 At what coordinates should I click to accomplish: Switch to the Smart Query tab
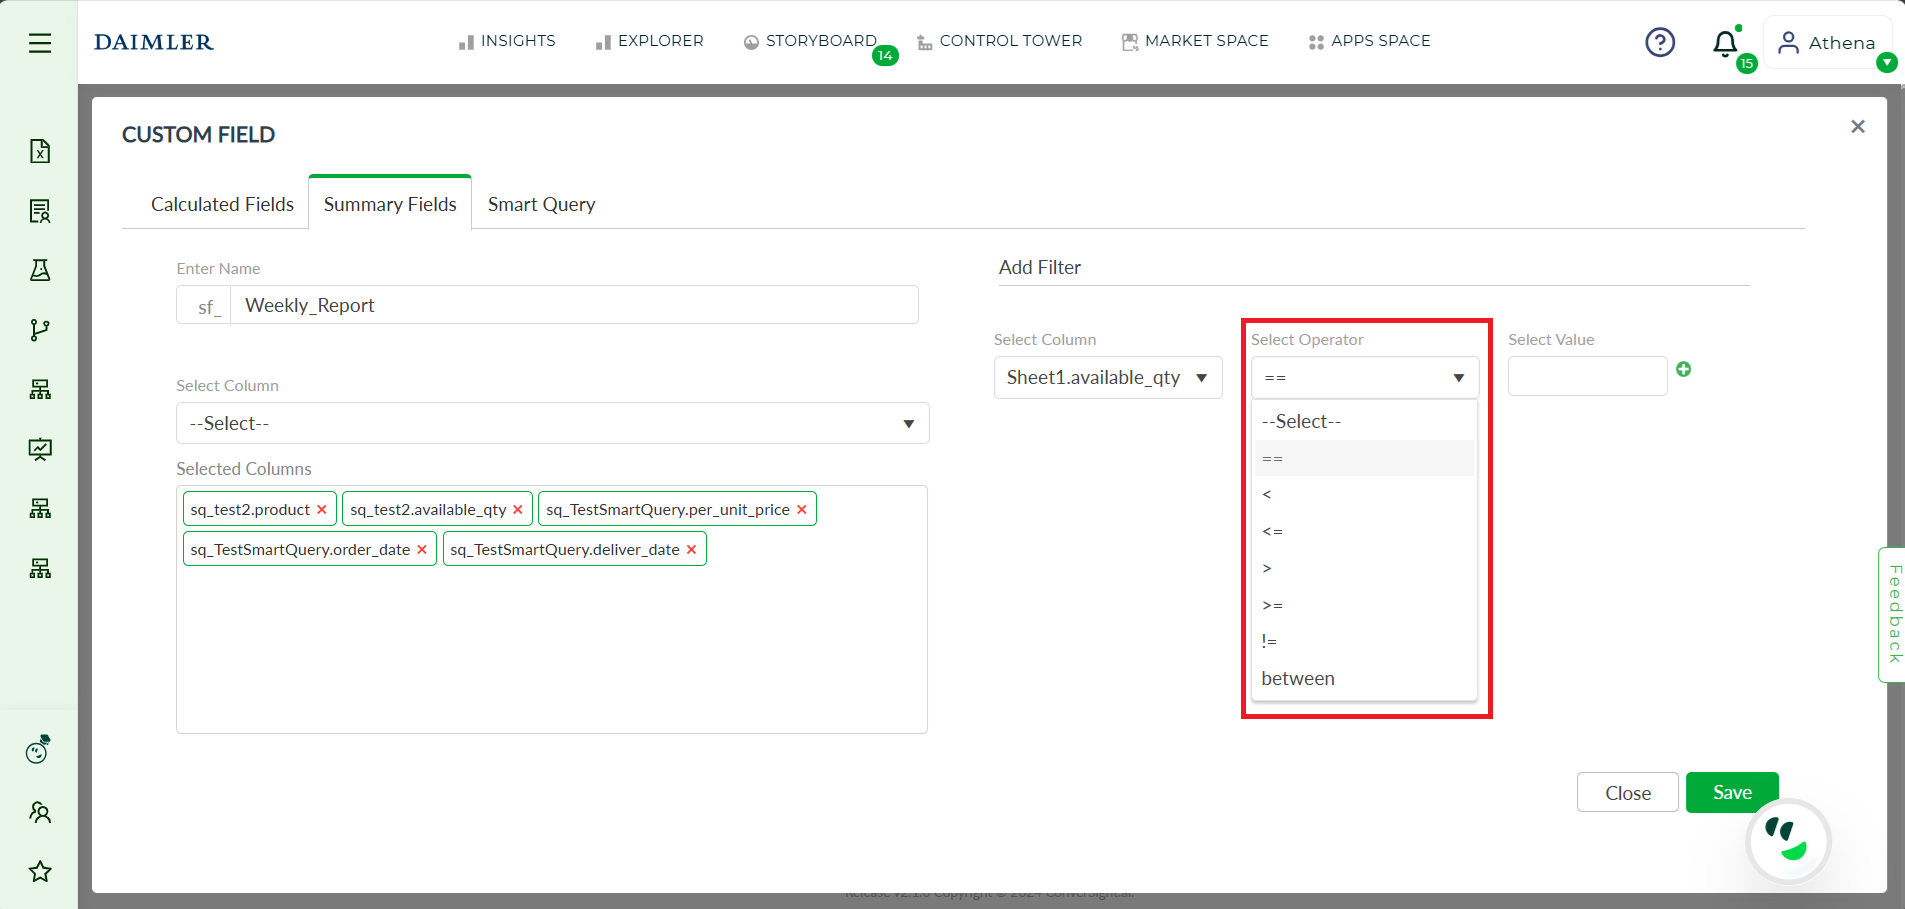[x=541, y=204]
